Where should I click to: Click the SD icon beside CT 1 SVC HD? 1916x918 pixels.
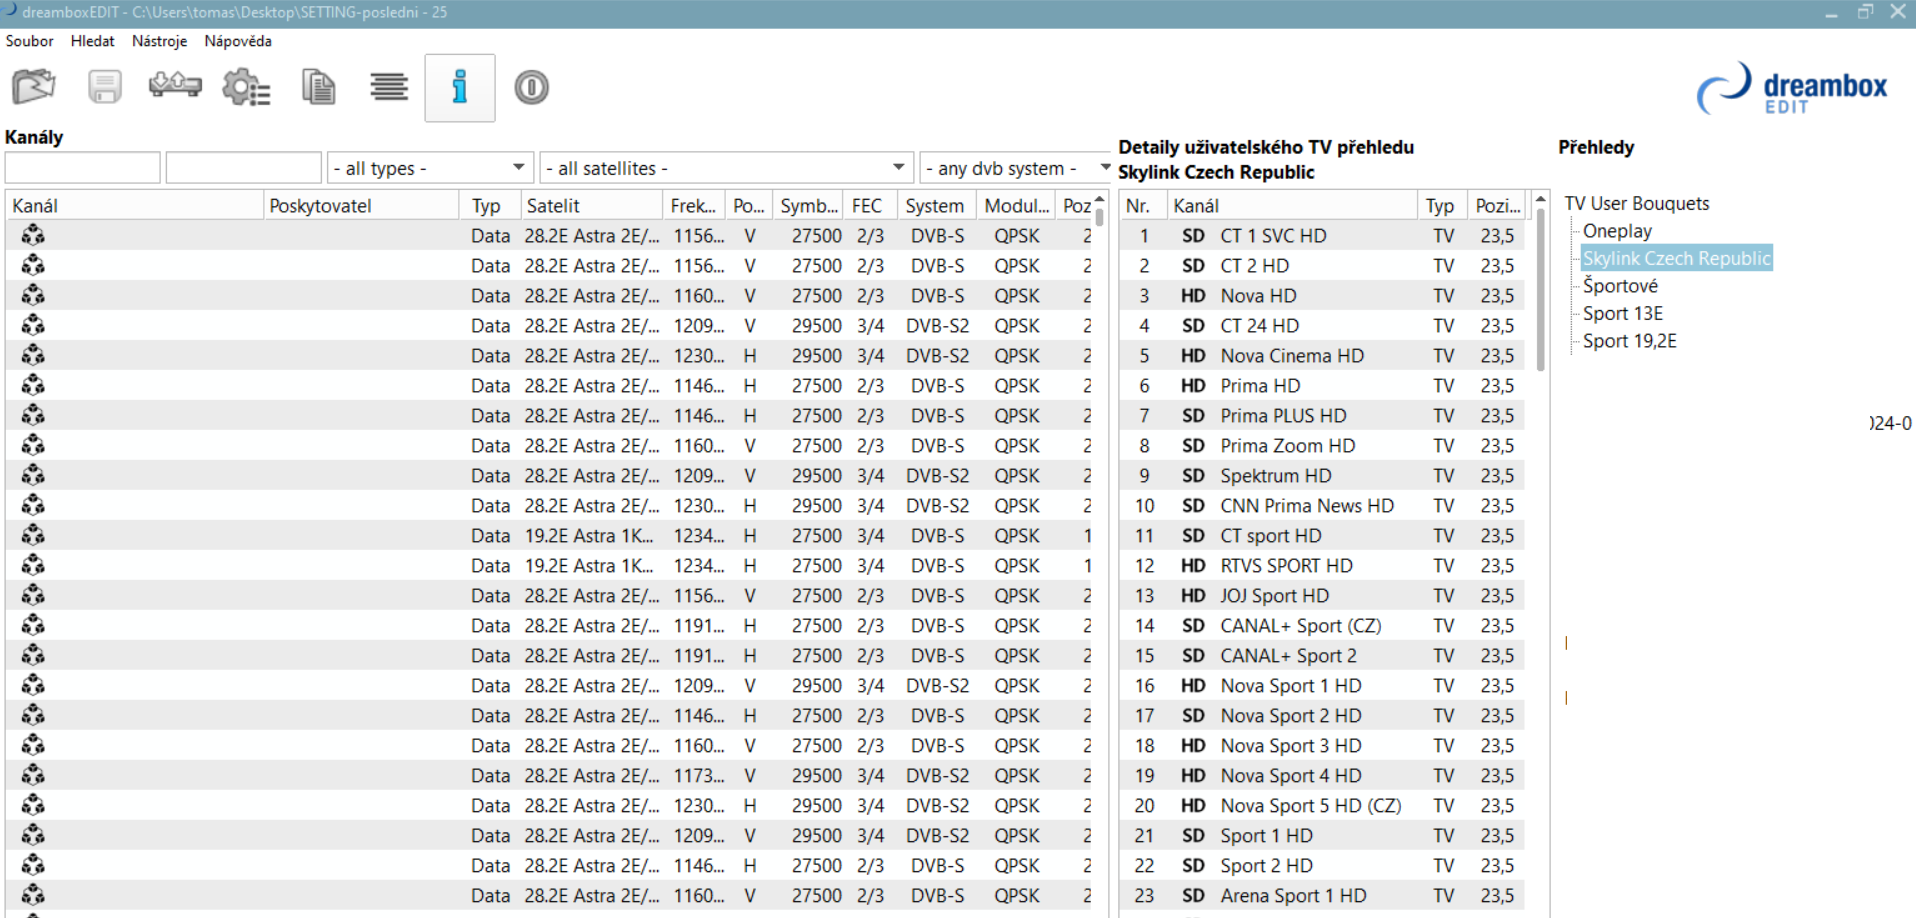[1193, 236]
